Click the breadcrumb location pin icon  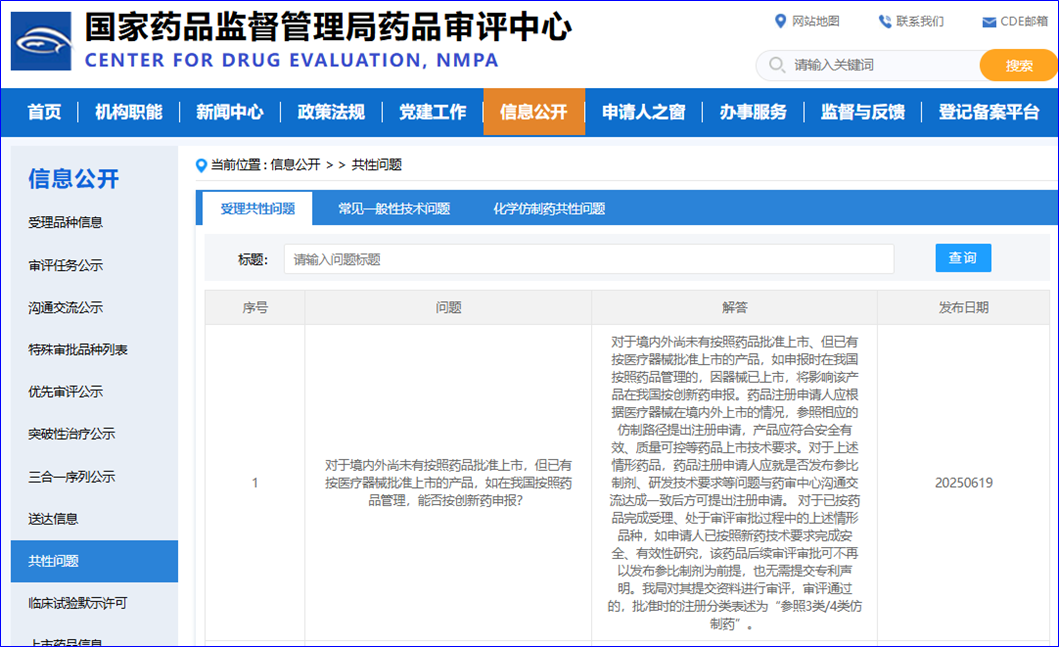(x=201, y=165)
